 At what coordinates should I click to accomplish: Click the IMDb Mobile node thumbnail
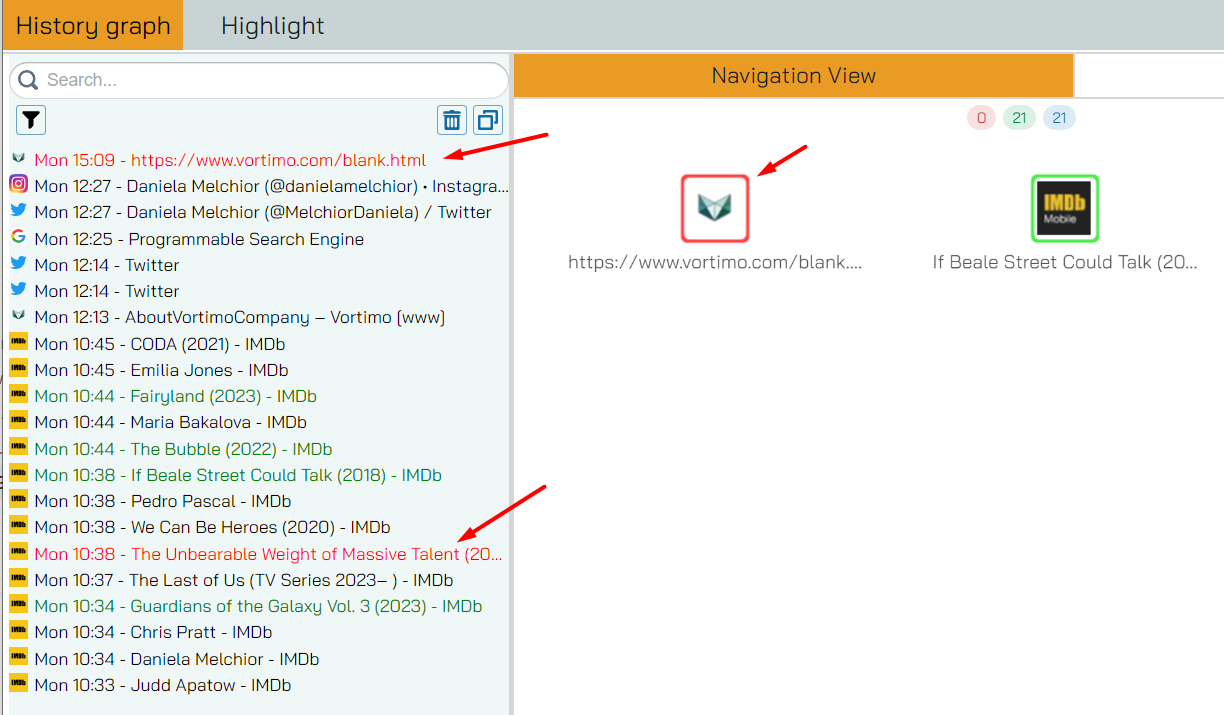pyautogui.click(x=1065, y=208)
